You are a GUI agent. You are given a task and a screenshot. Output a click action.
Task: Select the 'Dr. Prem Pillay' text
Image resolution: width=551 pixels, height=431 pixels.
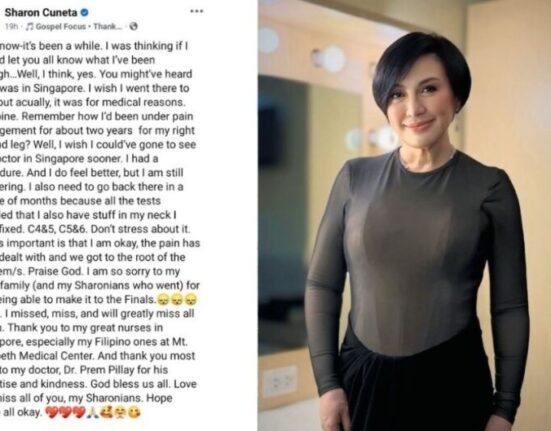pos(98,370)
